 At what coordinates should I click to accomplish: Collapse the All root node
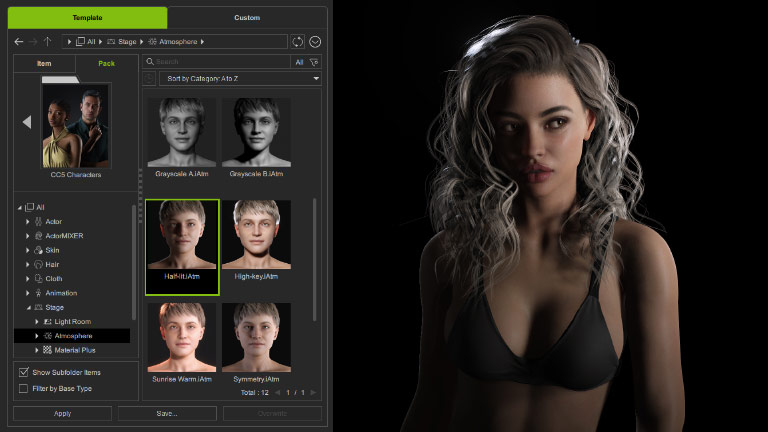(20, 208)
